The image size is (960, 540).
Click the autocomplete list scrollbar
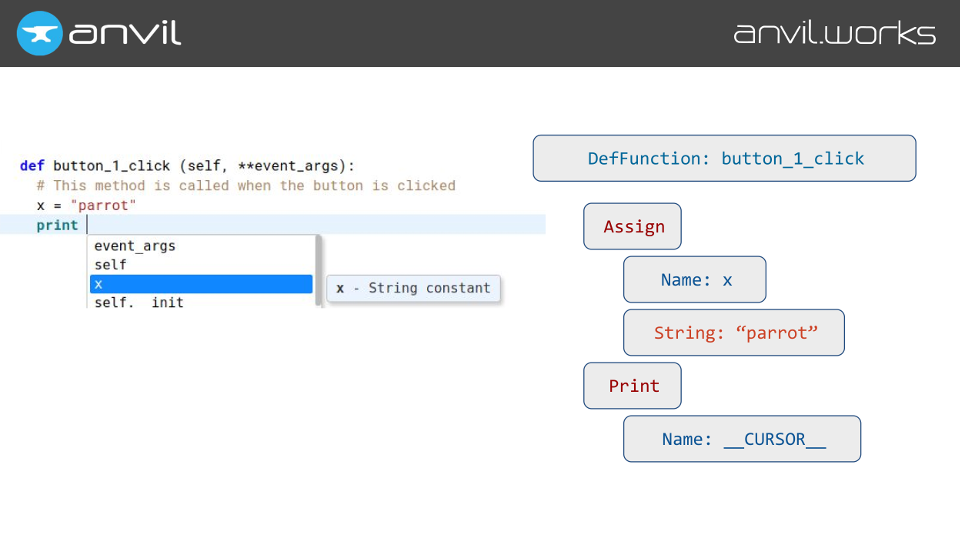[x=319, y=270]
